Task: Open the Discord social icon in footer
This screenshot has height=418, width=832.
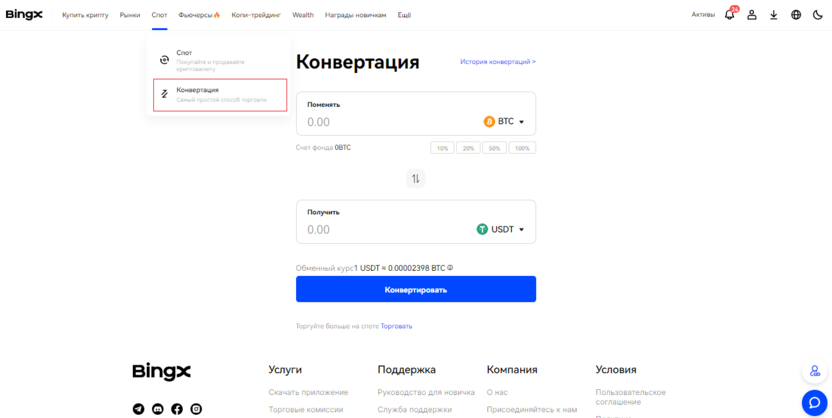Action: (x=157, y=409)
